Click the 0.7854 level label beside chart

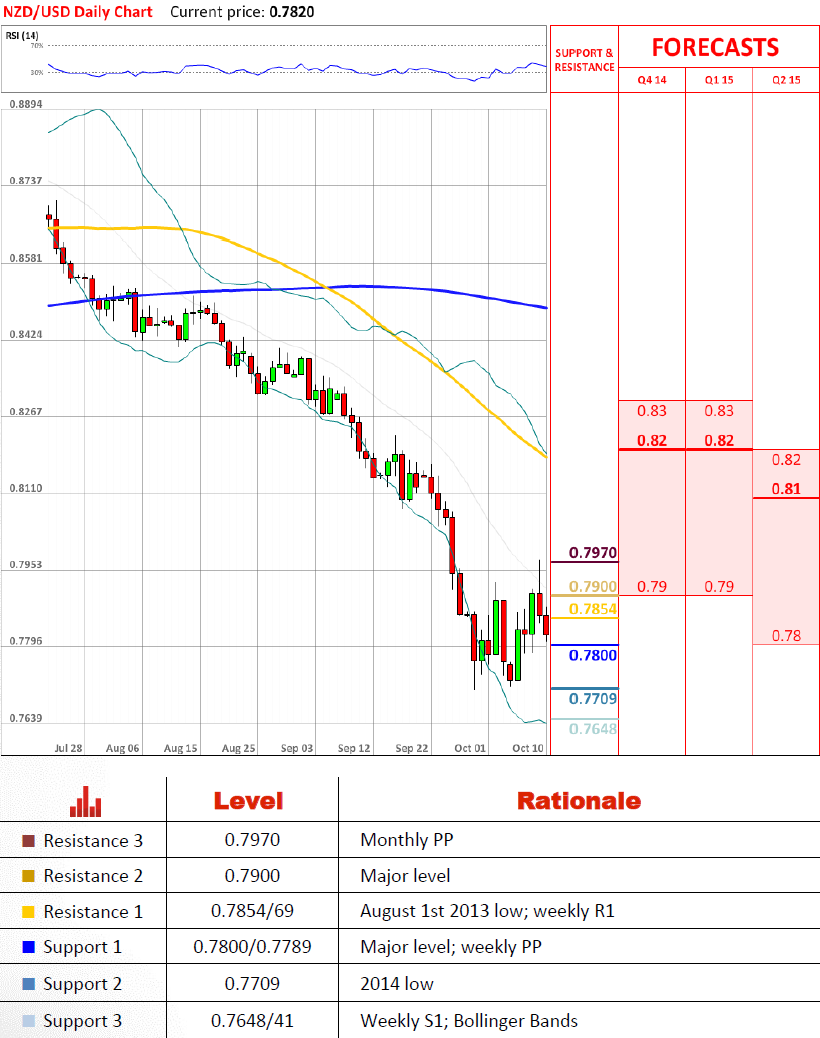592,609
